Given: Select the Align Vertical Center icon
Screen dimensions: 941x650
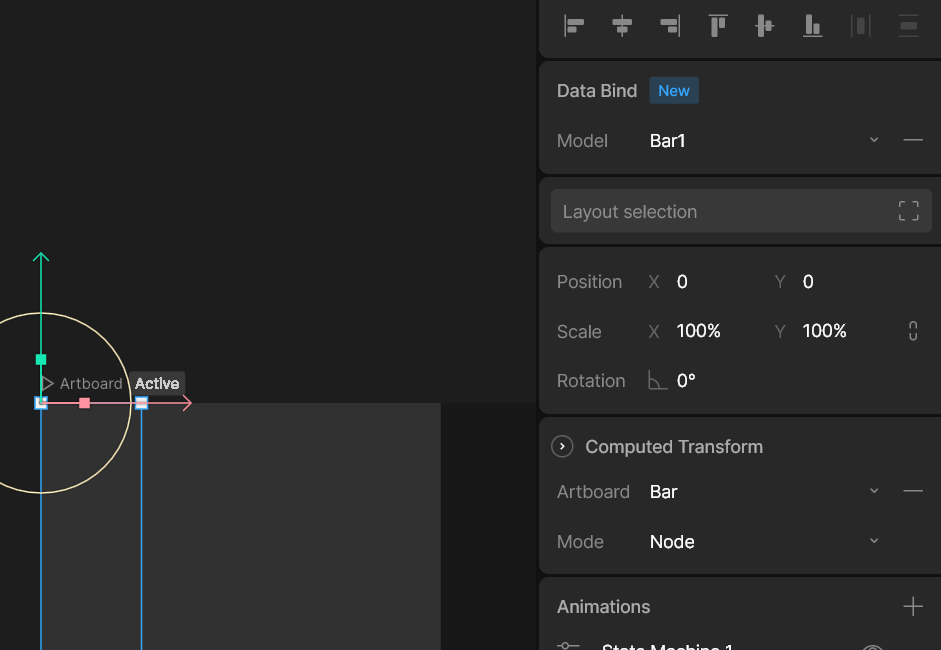Looking at the screenshot, I should pyautogui.click(x=764, y=25).
